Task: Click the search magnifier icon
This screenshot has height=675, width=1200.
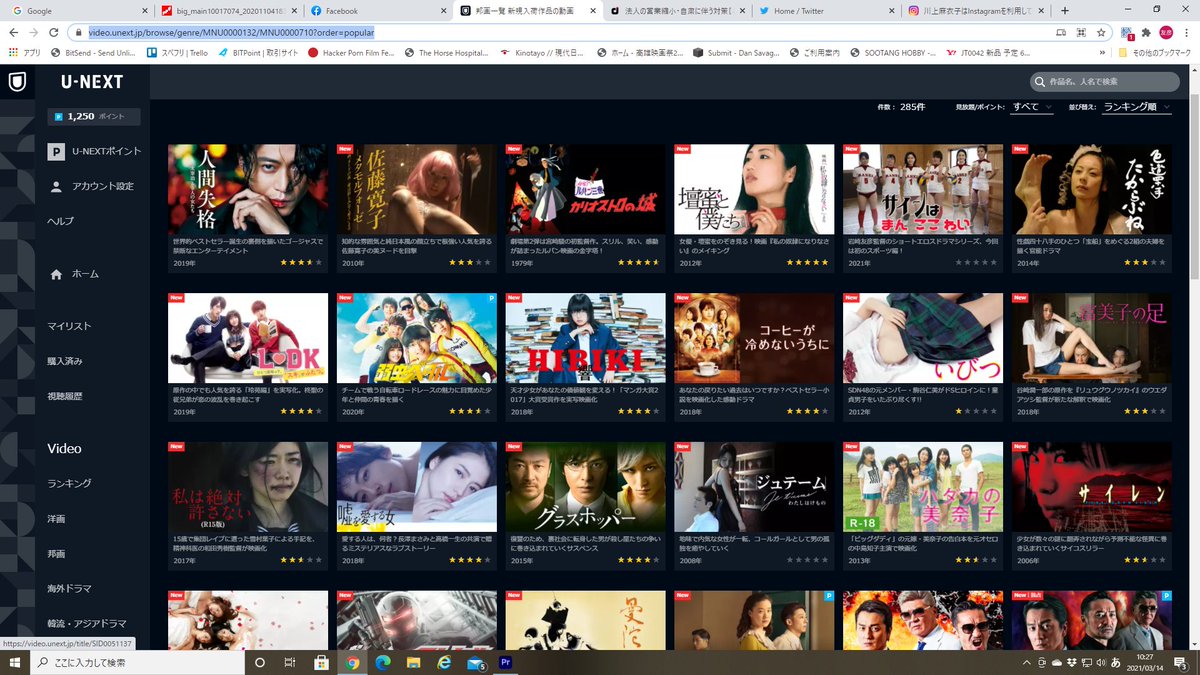Action: (x=1041, y=81)
